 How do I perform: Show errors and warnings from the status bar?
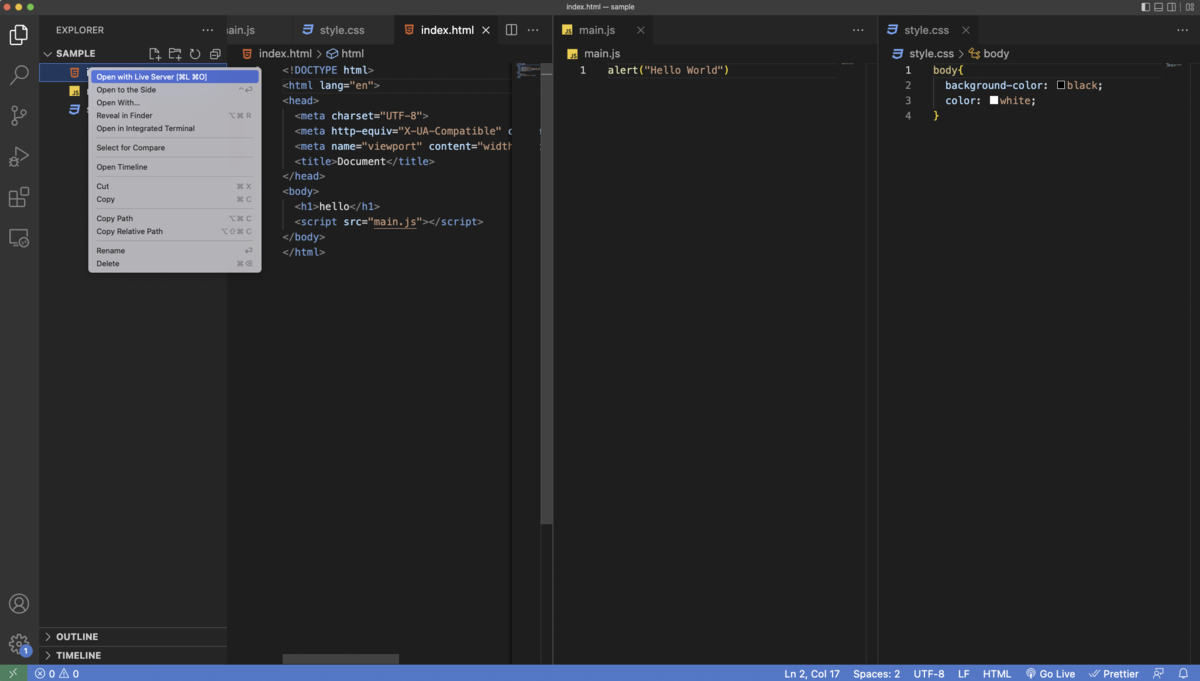57,673
